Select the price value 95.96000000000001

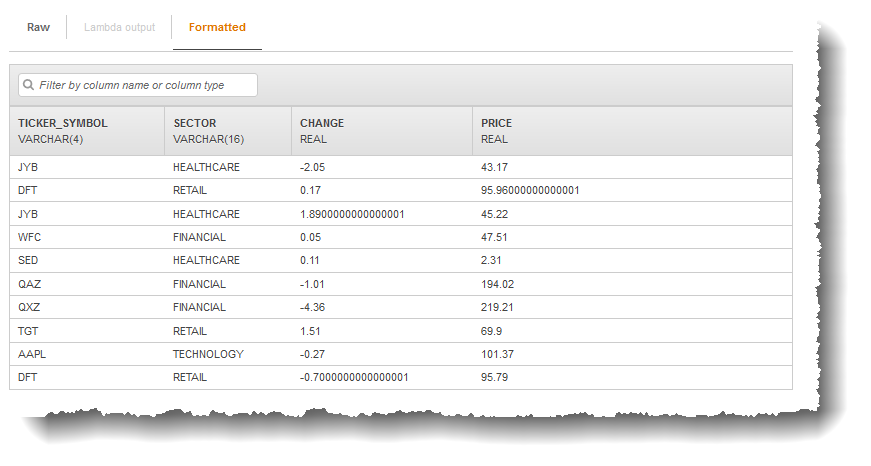pos(530,190)
